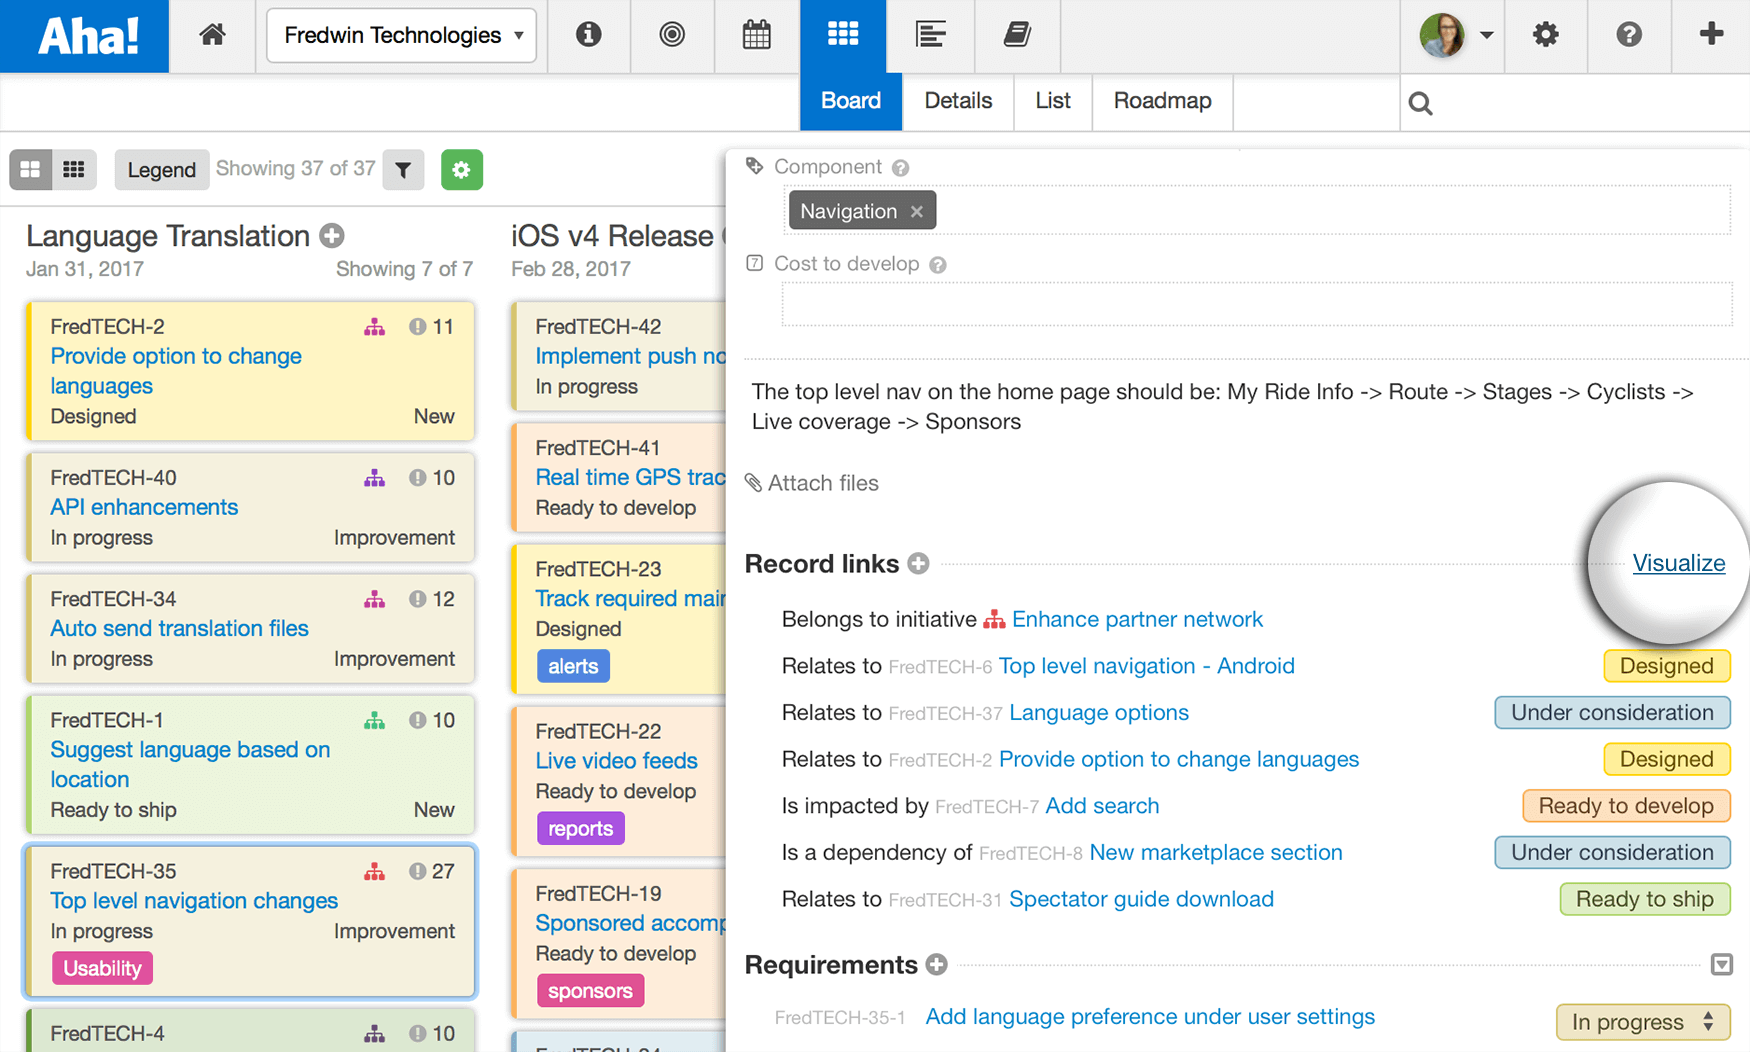The width and height of the screenshot is (1750, 1052).
Task: Remove the Navigation component tag
Action: point(917,211)
